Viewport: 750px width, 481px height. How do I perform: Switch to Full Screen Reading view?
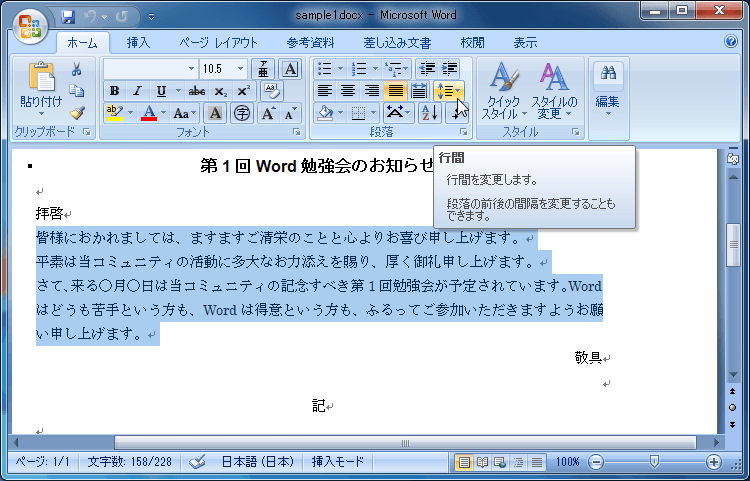tap(482, 462)
